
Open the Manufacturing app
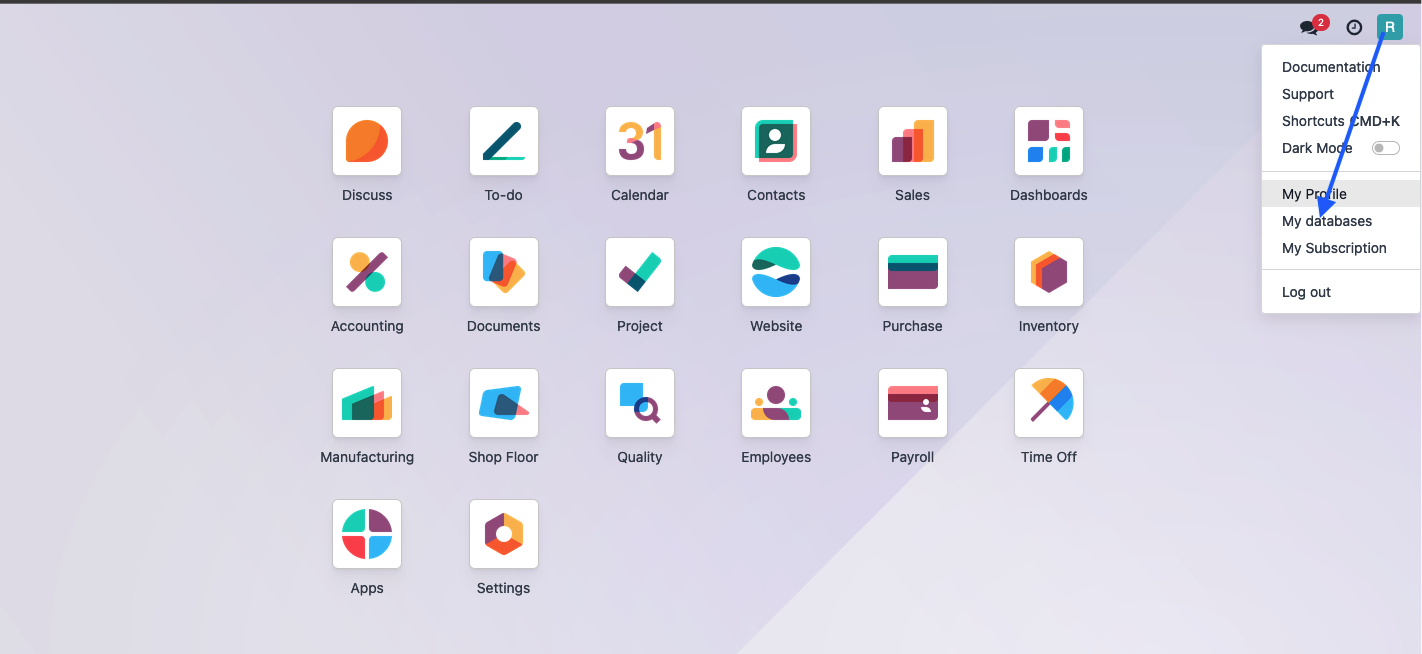367,403
